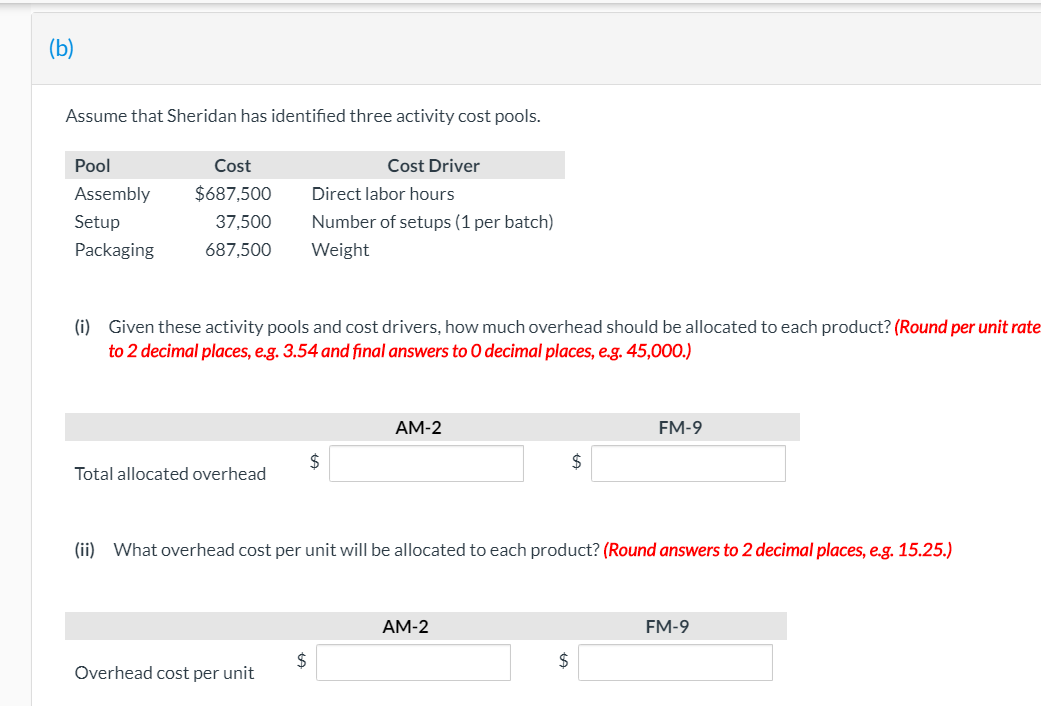
Task: Click the FM-9 column header in part (i)
Action: (x=680, y=427)
